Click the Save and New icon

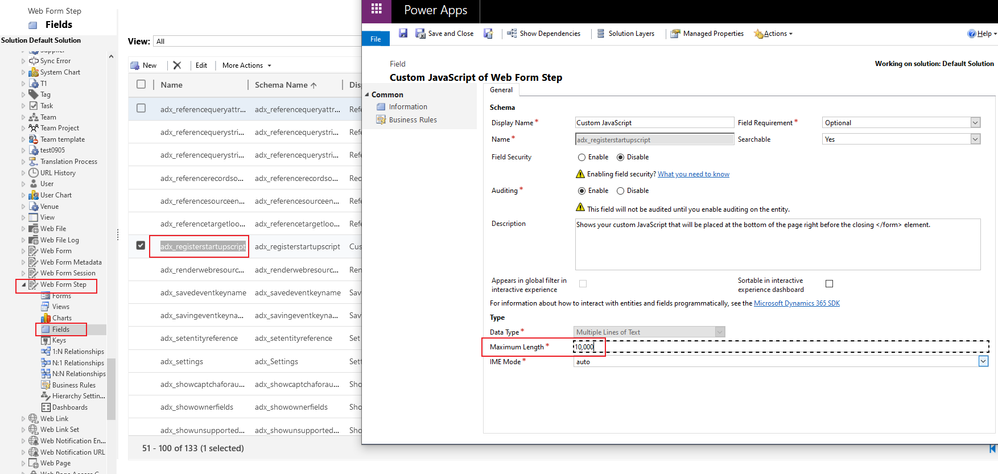click(x=488, y=33)
